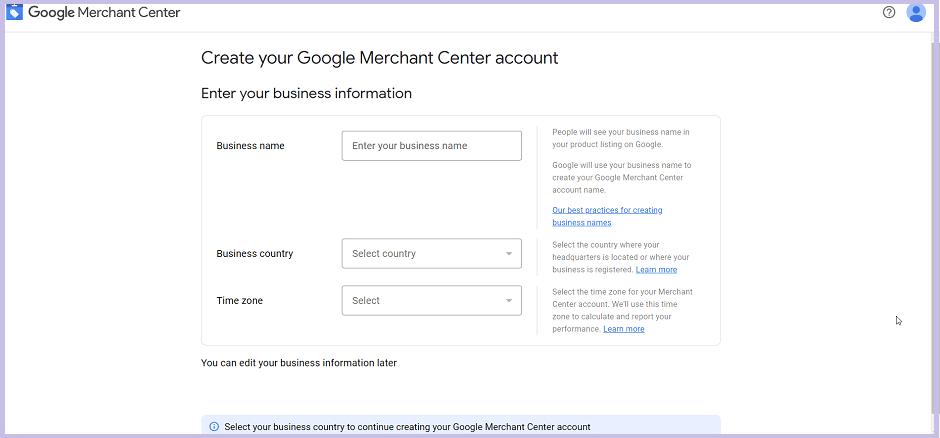
Task: Click Learn more link for business country
Action: click(656, 270)
